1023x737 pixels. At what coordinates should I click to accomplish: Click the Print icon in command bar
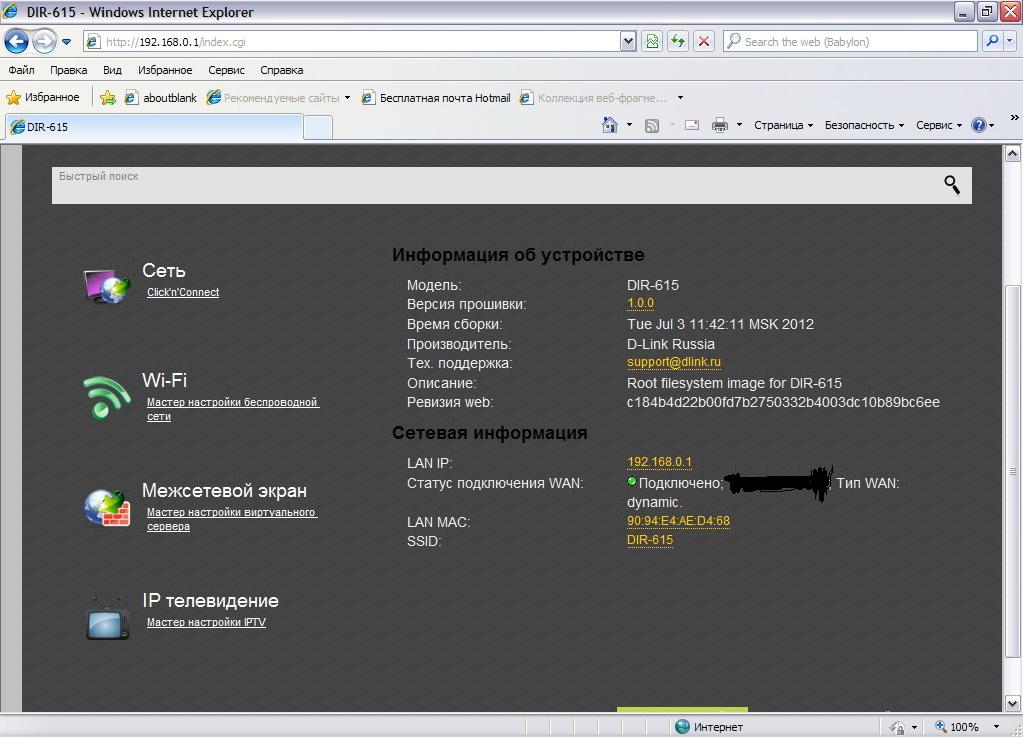(x=719, y=125)
